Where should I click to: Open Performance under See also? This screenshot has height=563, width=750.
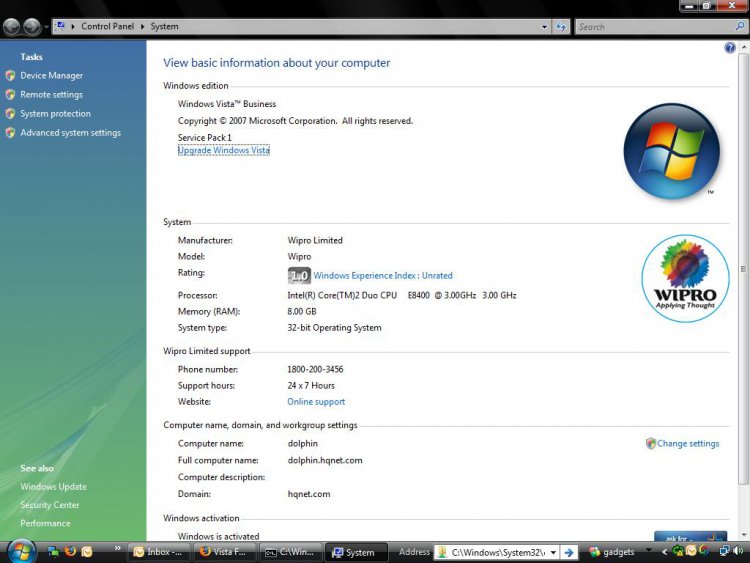45,523
